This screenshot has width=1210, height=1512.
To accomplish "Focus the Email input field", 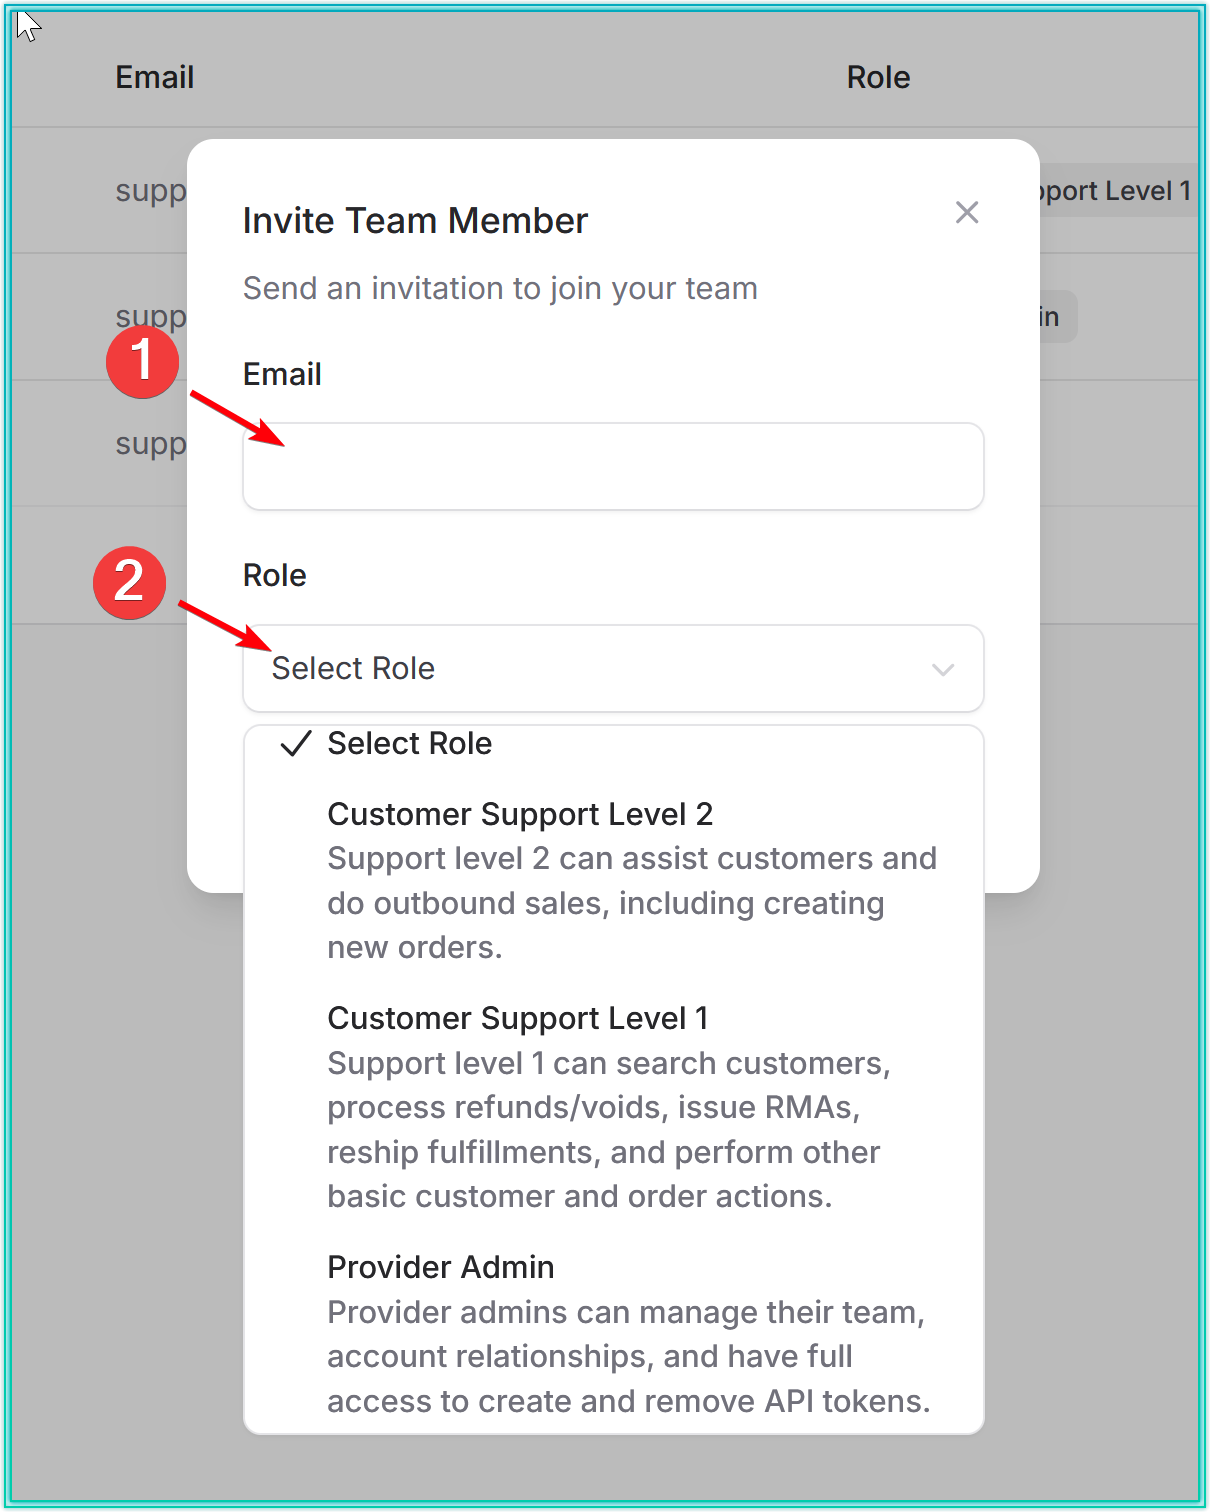I will [x=612, y=467].
